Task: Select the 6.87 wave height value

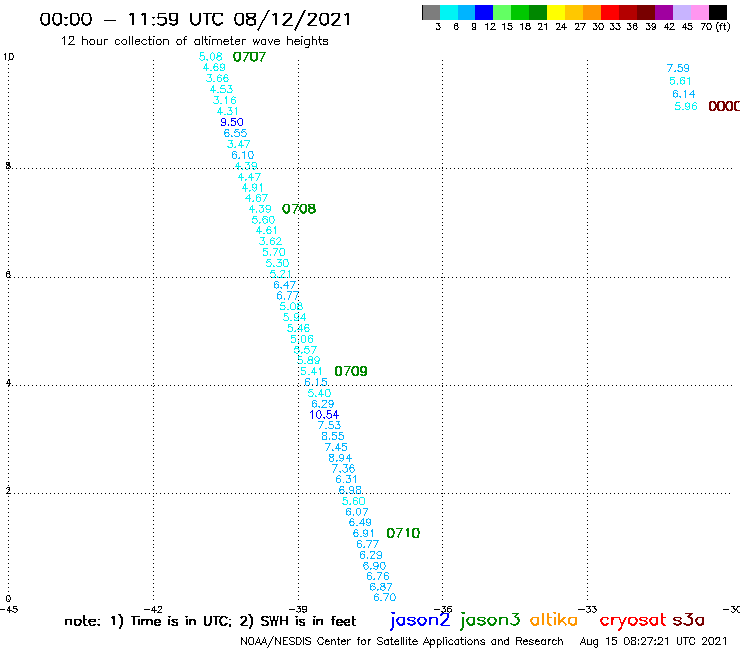Action: [381, 587]
